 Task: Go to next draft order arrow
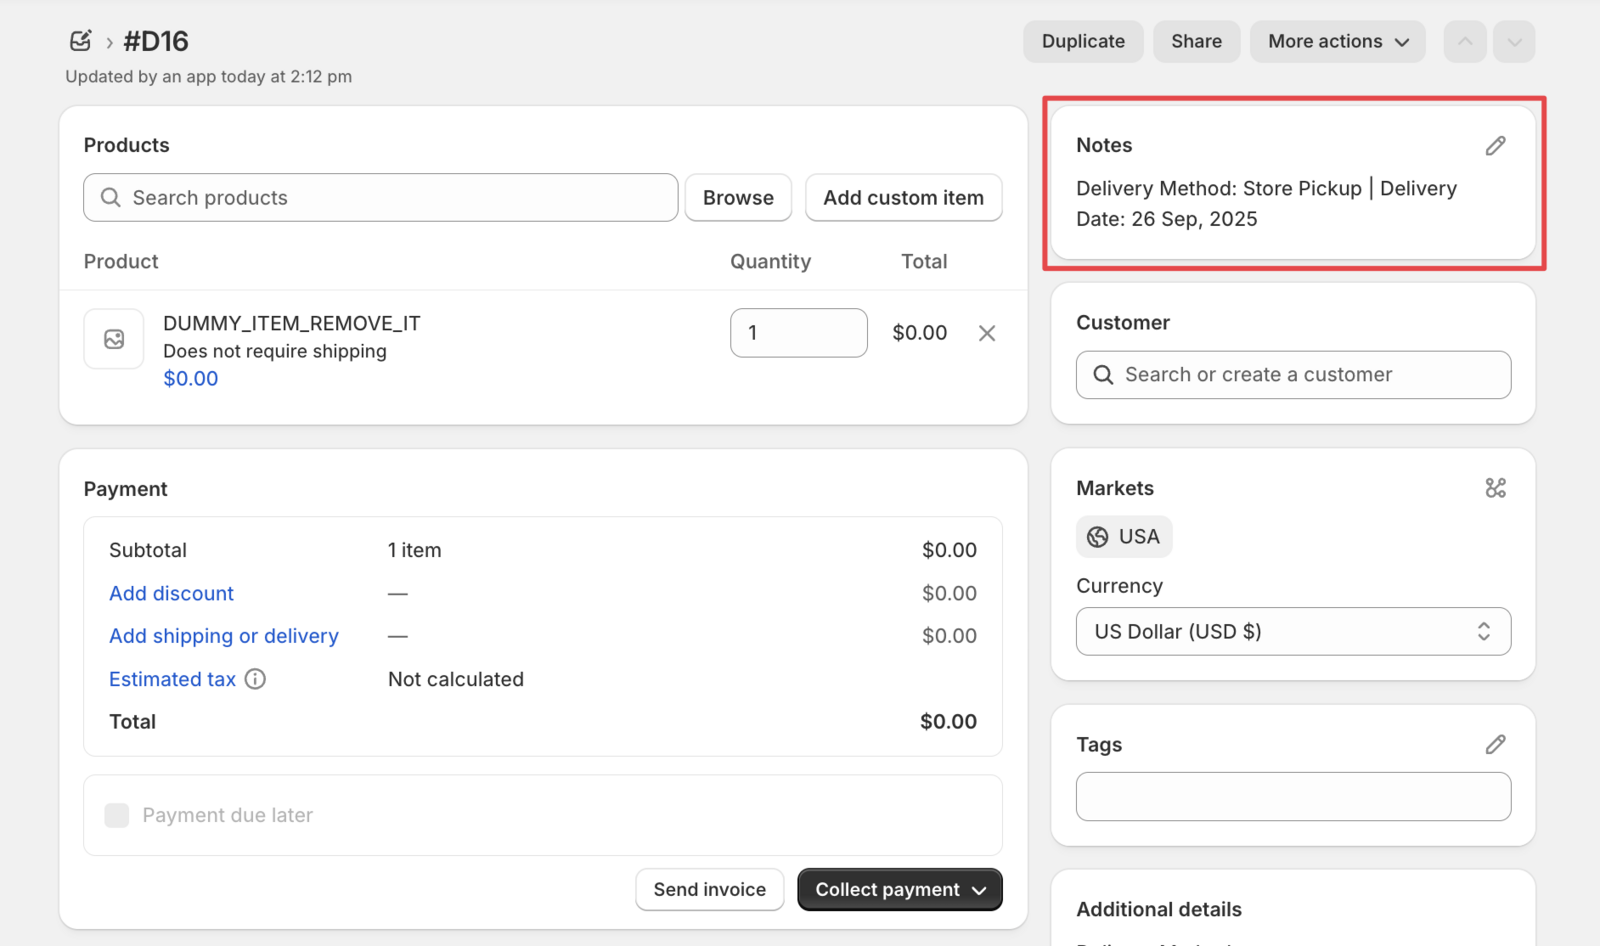click(x=1514, y=42)
